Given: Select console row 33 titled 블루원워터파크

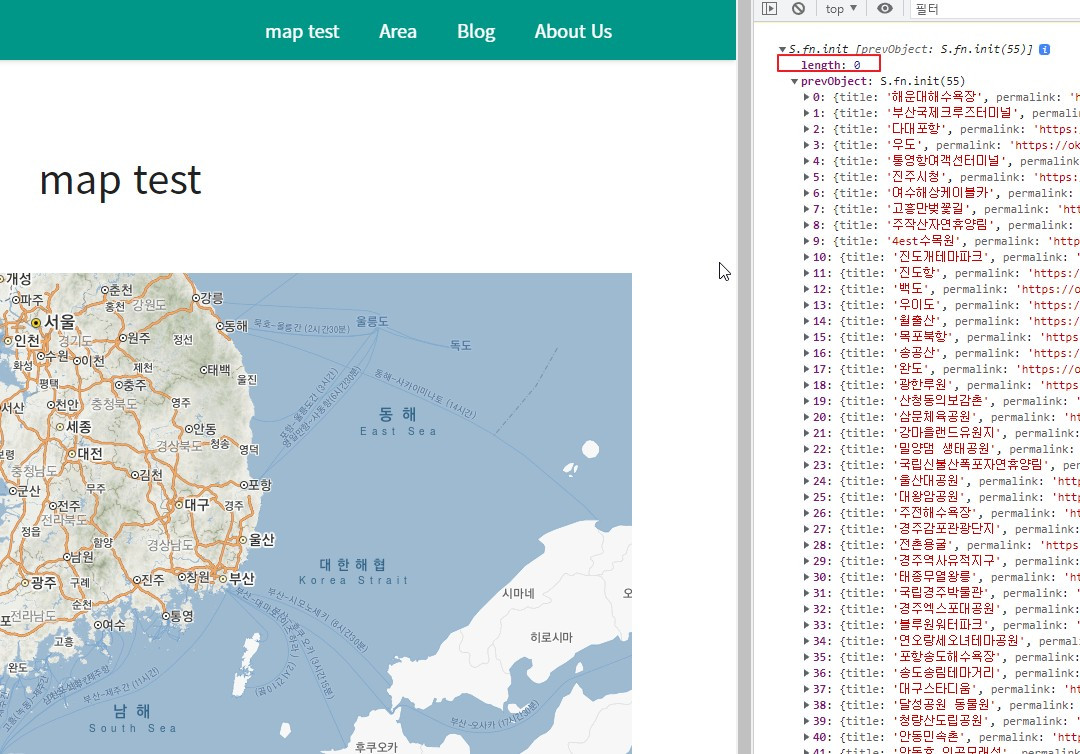Looking at the screenshot, I should [x=941, y=625].
